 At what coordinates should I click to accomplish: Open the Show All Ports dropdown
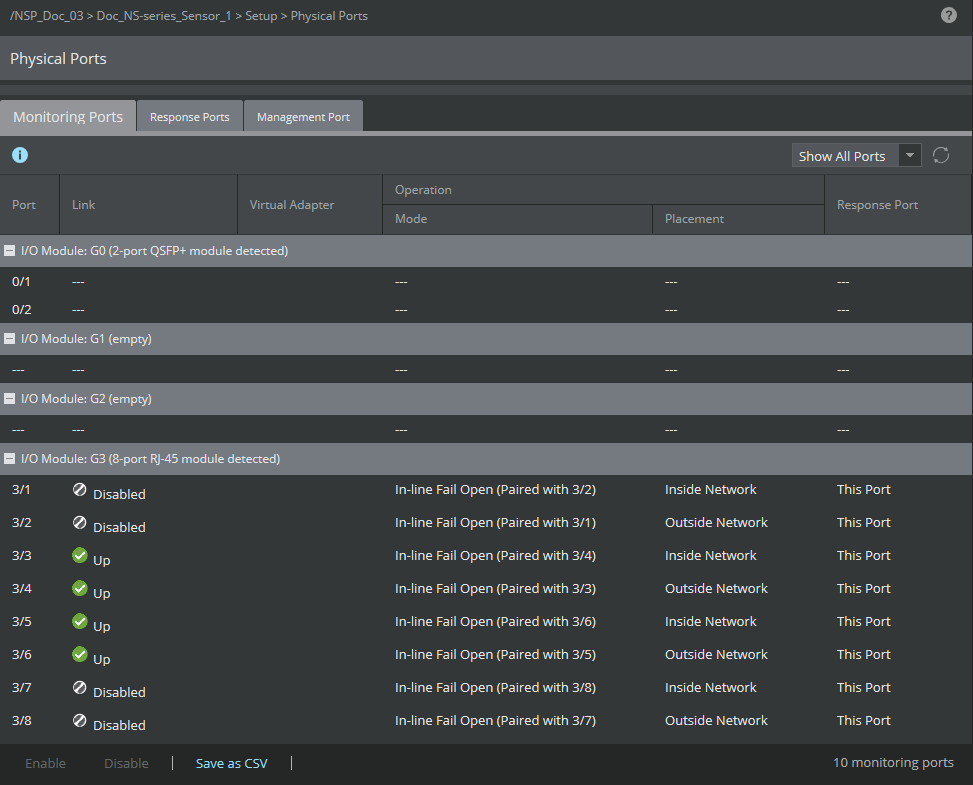856,156
